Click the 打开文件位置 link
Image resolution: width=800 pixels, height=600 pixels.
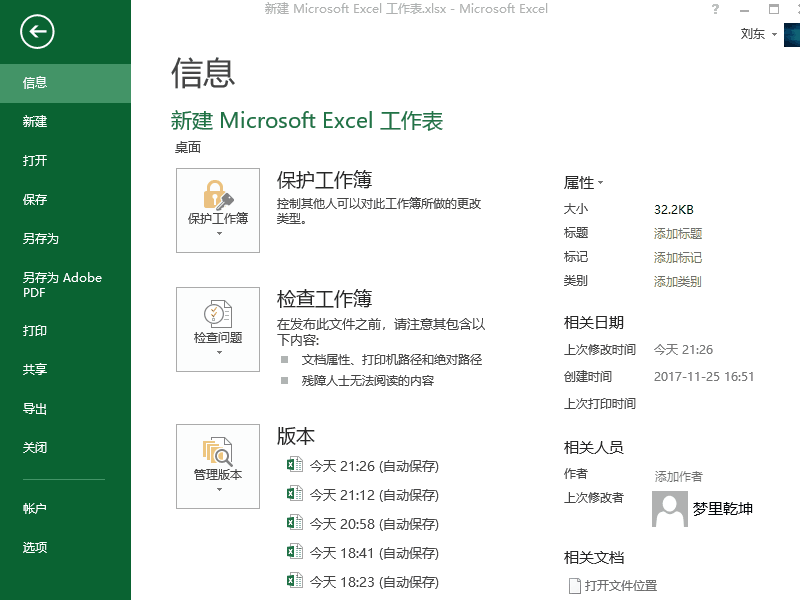[620, 586]
